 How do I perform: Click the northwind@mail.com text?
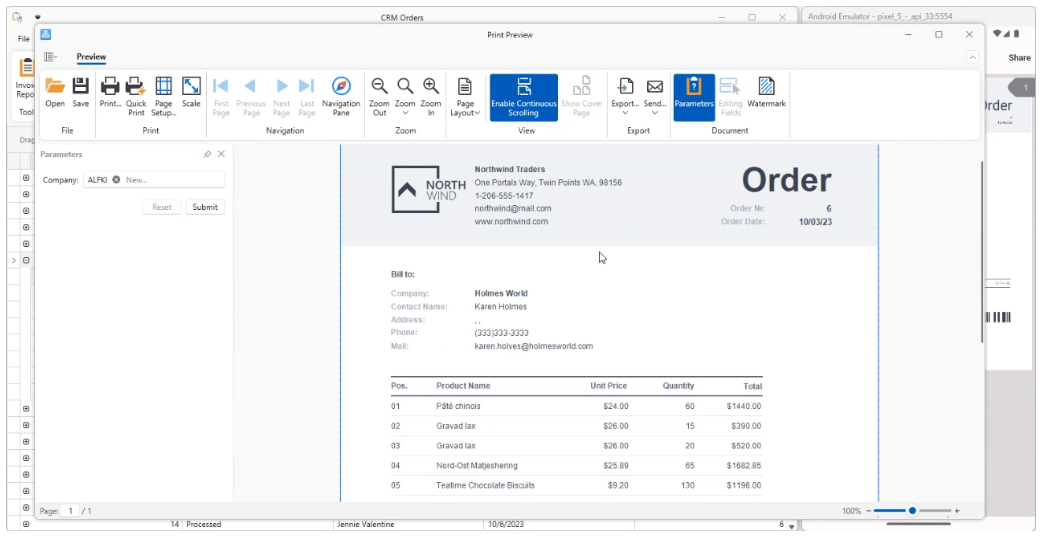coord(513,208)
